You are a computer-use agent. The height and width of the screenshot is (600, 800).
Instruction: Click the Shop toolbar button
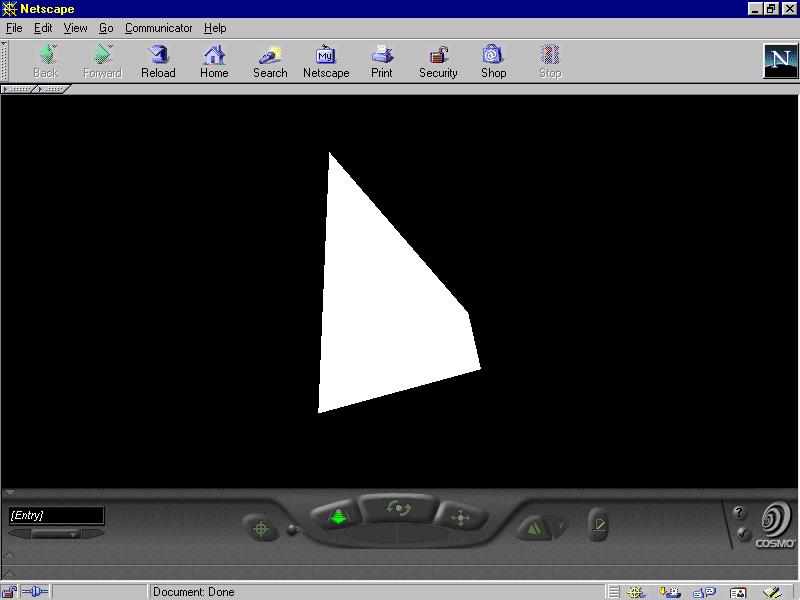493,61
